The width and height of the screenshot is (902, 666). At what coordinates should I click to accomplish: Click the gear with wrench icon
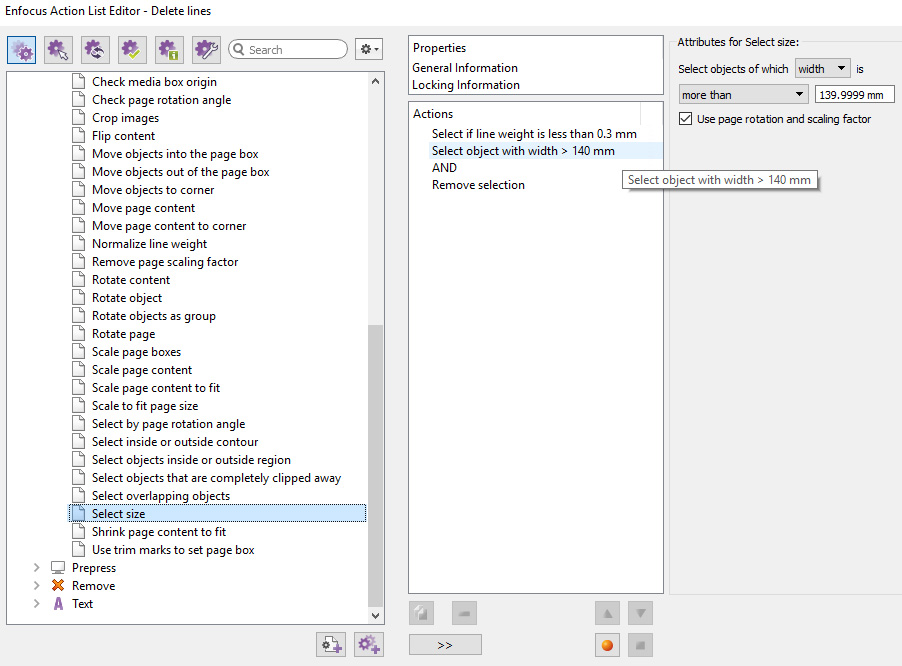point(206,49)
